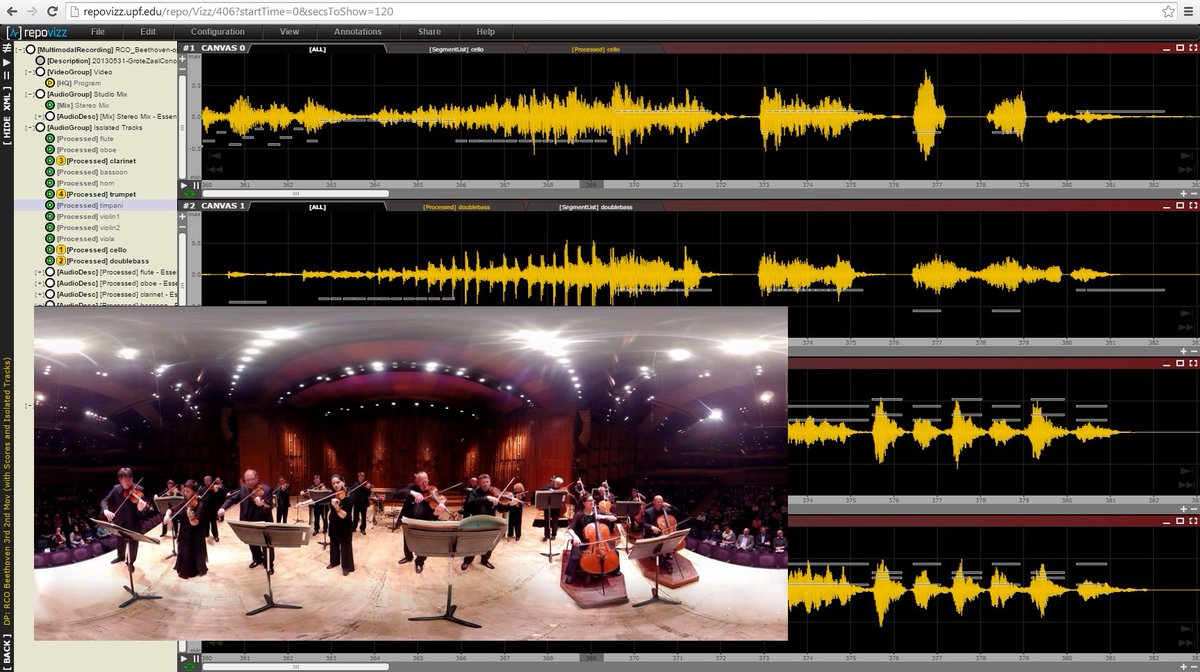Image resolution: width=1200 pixels, height=672 pixels.
Task: Play the Processed bassoon track icon
Action: click(x=50, y=171)
